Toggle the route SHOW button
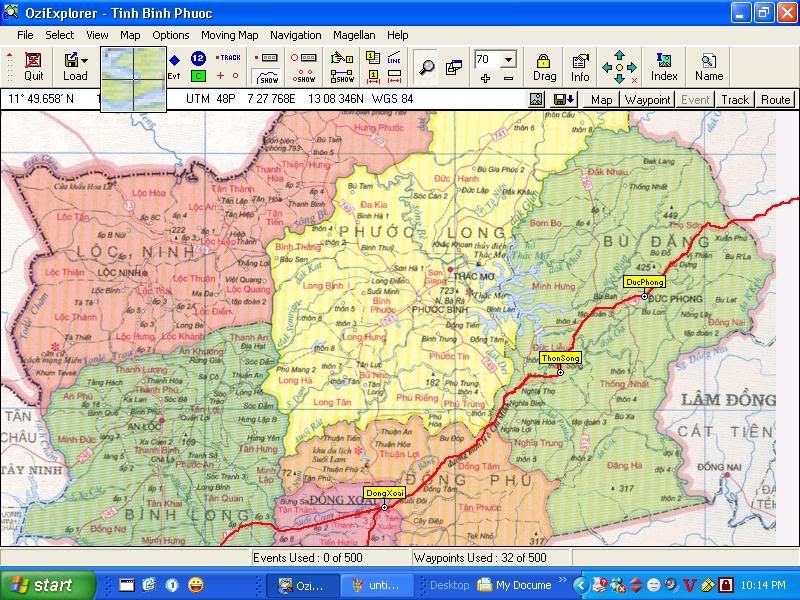 click(342, 77)
